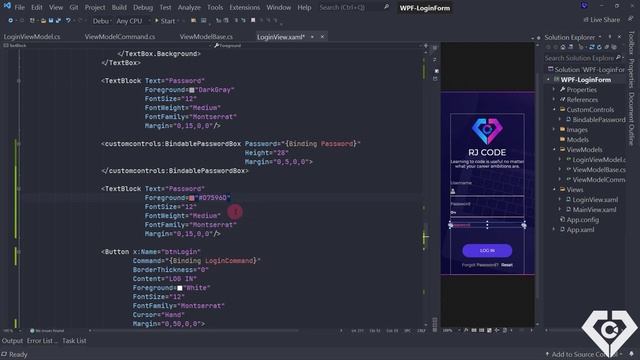Click the Start debugging button

pyautogui.click(x=164, y=21)
